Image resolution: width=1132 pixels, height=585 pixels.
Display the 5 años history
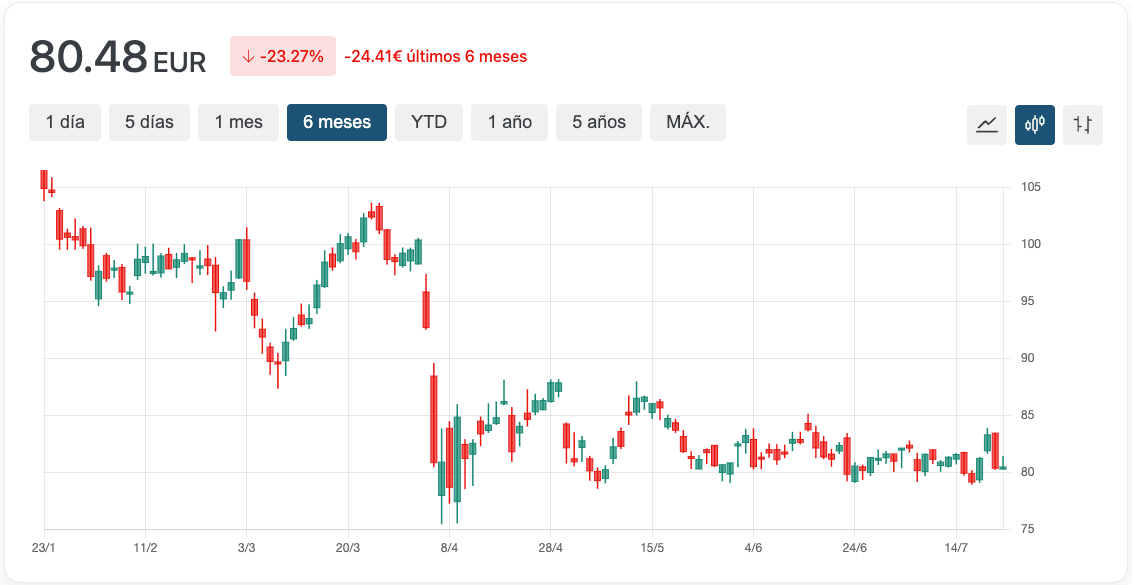click(x=599, y=122)
